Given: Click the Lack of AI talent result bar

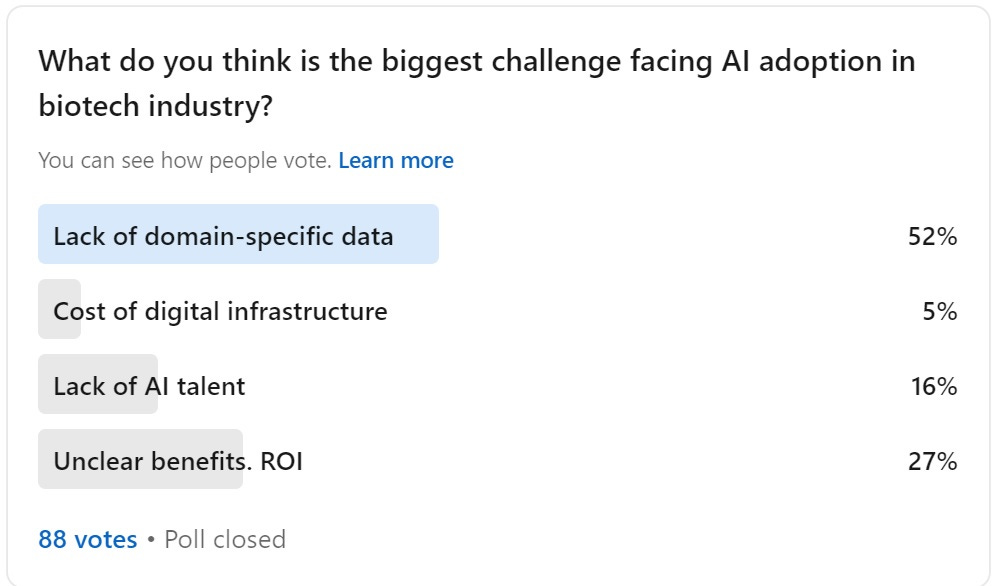Looking at the screenshot, I should (97, 385).
